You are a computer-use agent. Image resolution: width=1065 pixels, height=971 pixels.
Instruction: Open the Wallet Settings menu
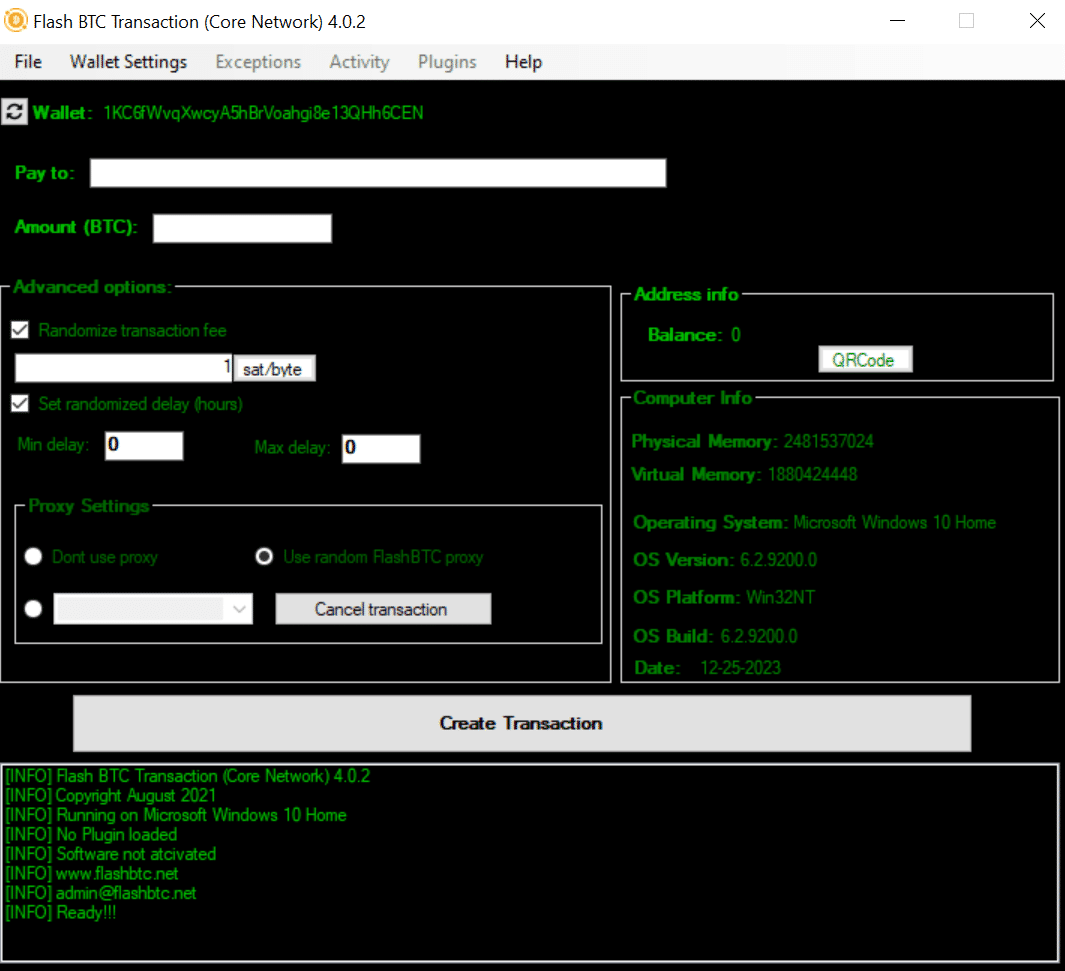point(128,62)
